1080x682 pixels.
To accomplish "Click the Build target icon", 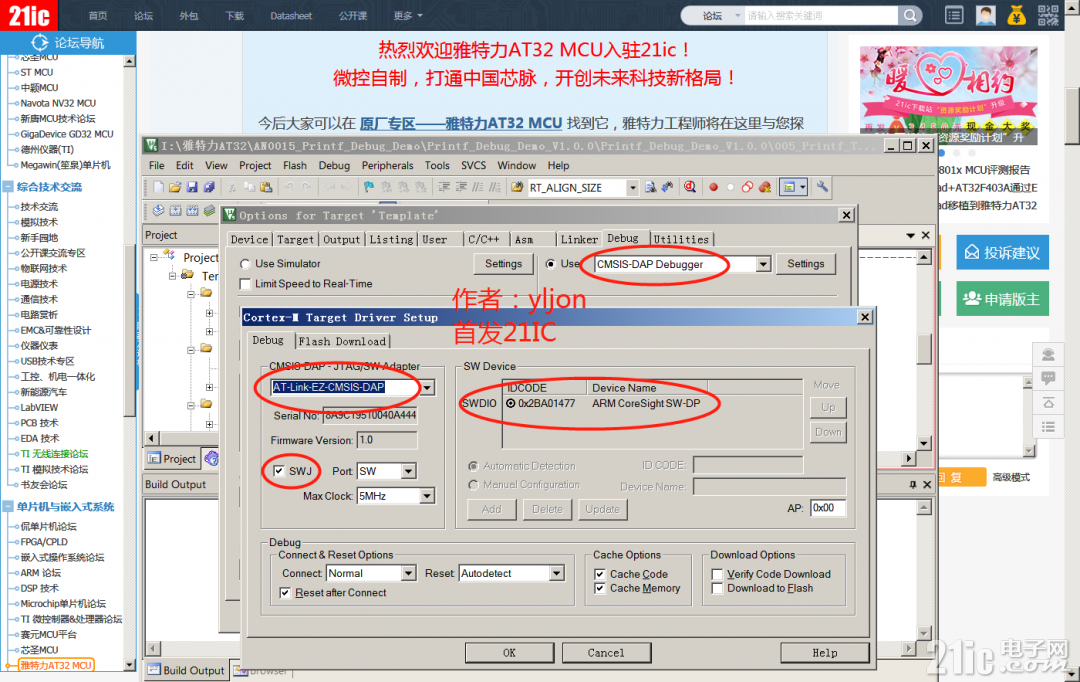I will 175,211.
